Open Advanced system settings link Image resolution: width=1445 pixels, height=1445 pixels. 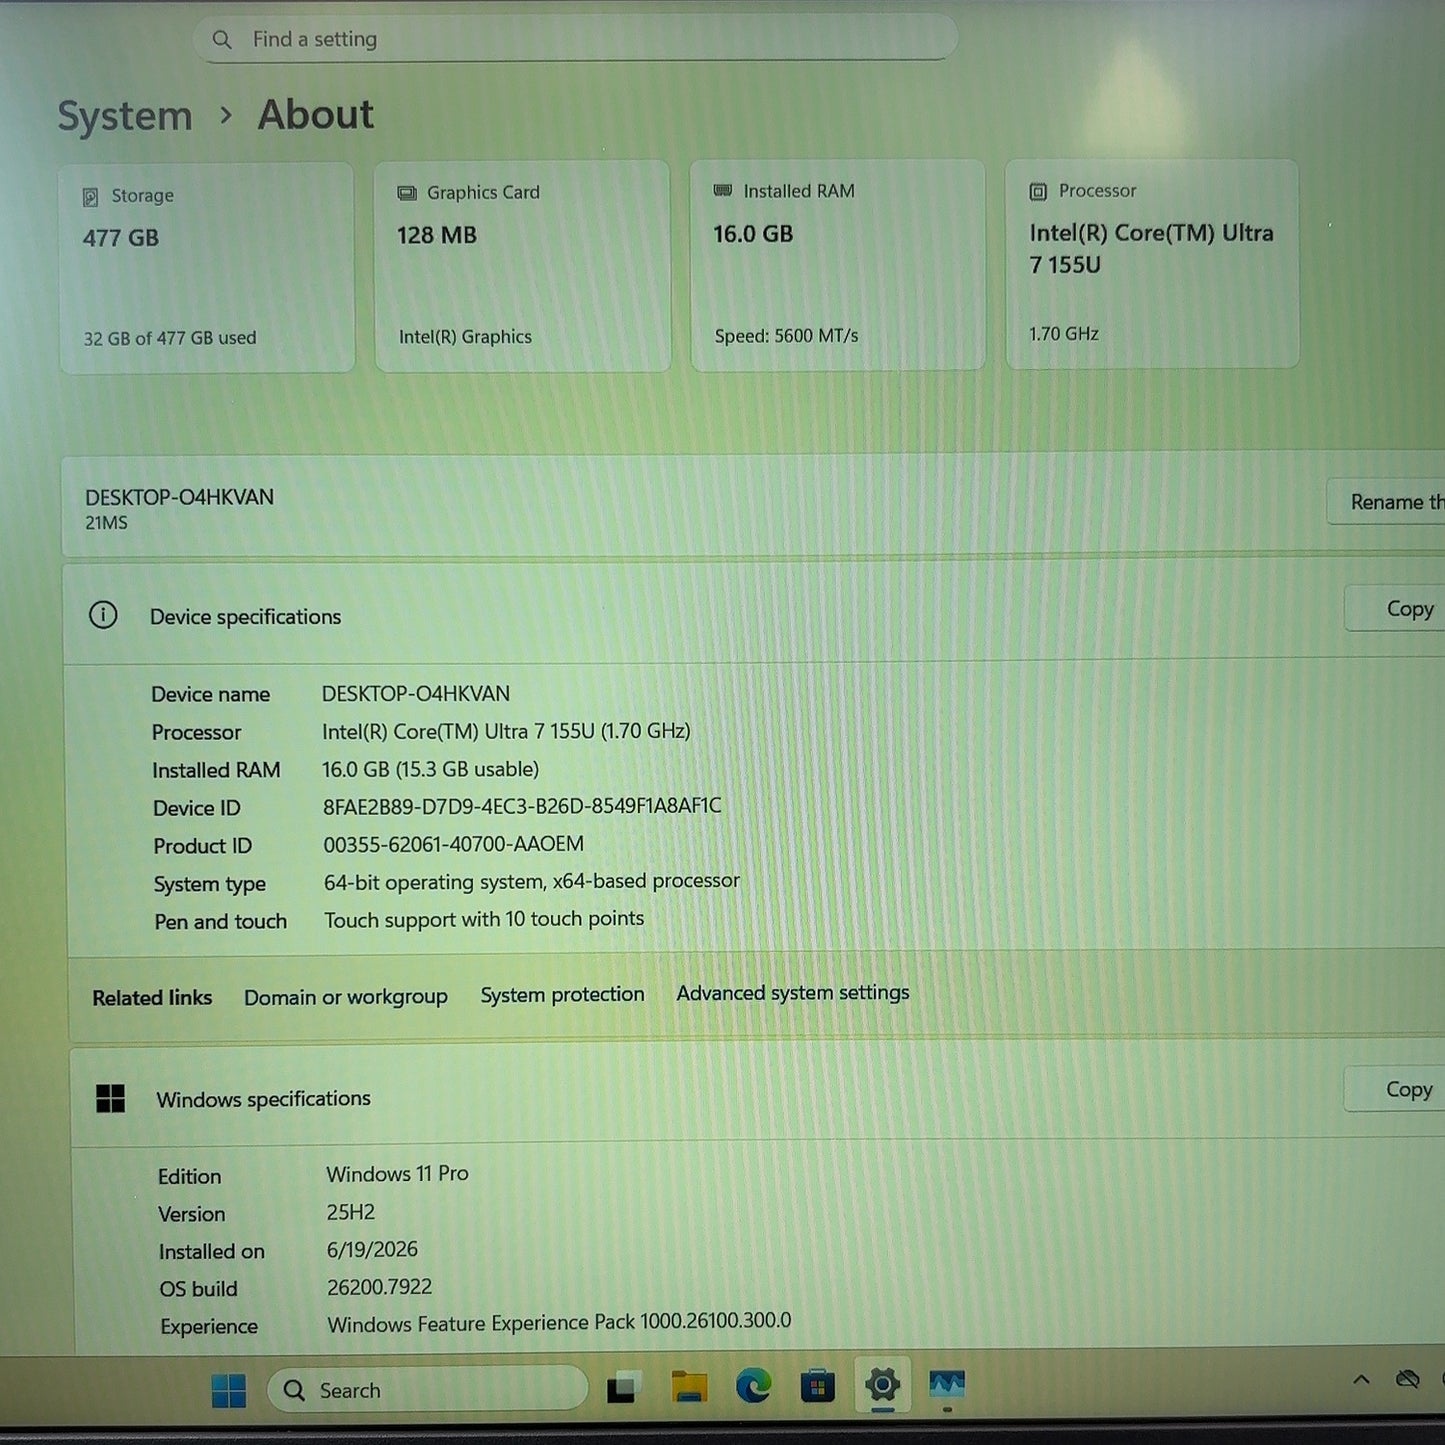point(793,993)
